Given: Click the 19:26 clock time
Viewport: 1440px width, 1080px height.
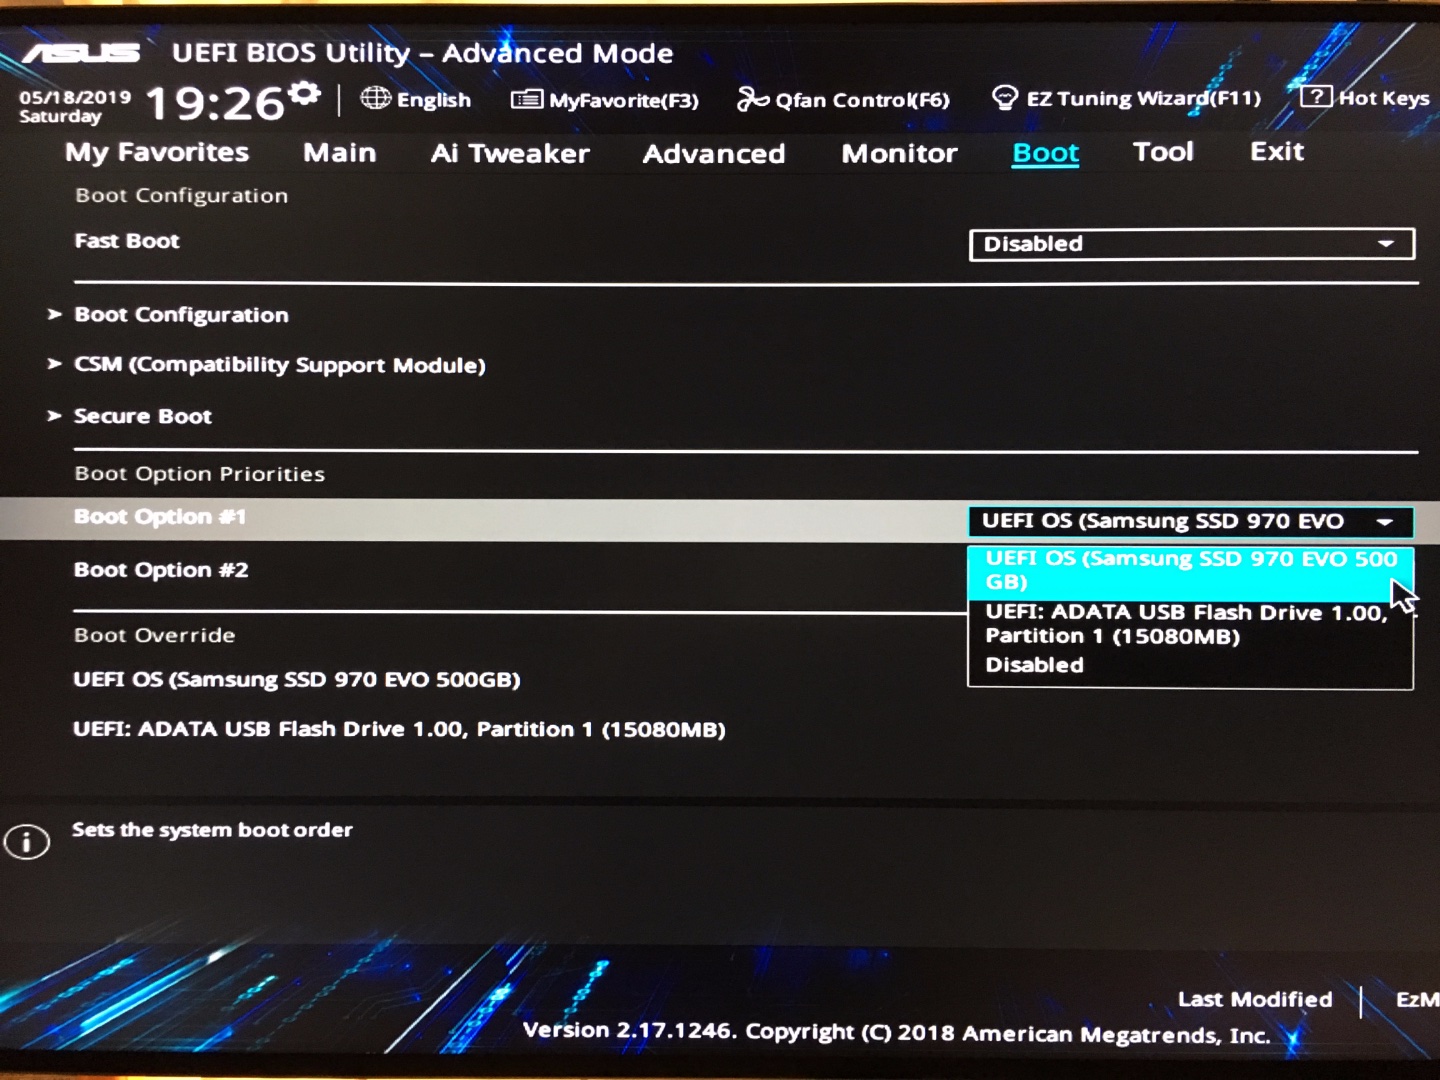Looking at the screenshot, I should coord(216,103).
